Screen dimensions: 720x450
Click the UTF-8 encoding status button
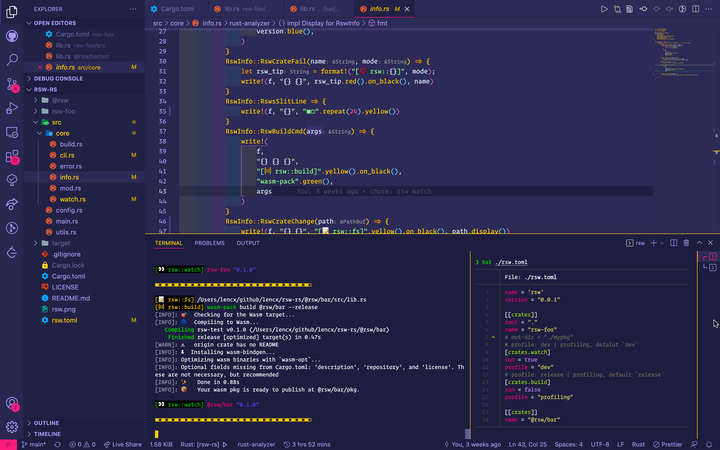point(600,444)
